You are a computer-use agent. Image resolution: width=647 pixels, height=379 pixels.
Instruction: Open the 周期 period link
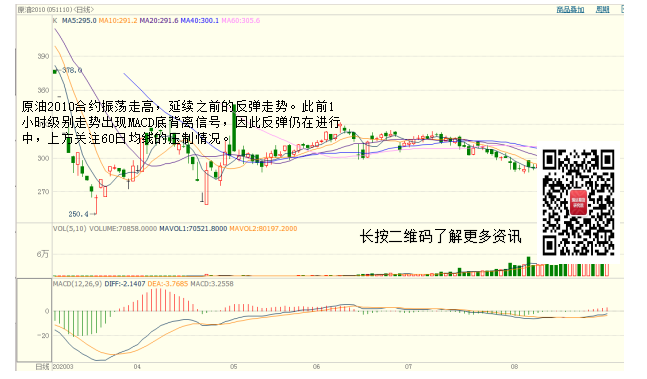(602, 9)
